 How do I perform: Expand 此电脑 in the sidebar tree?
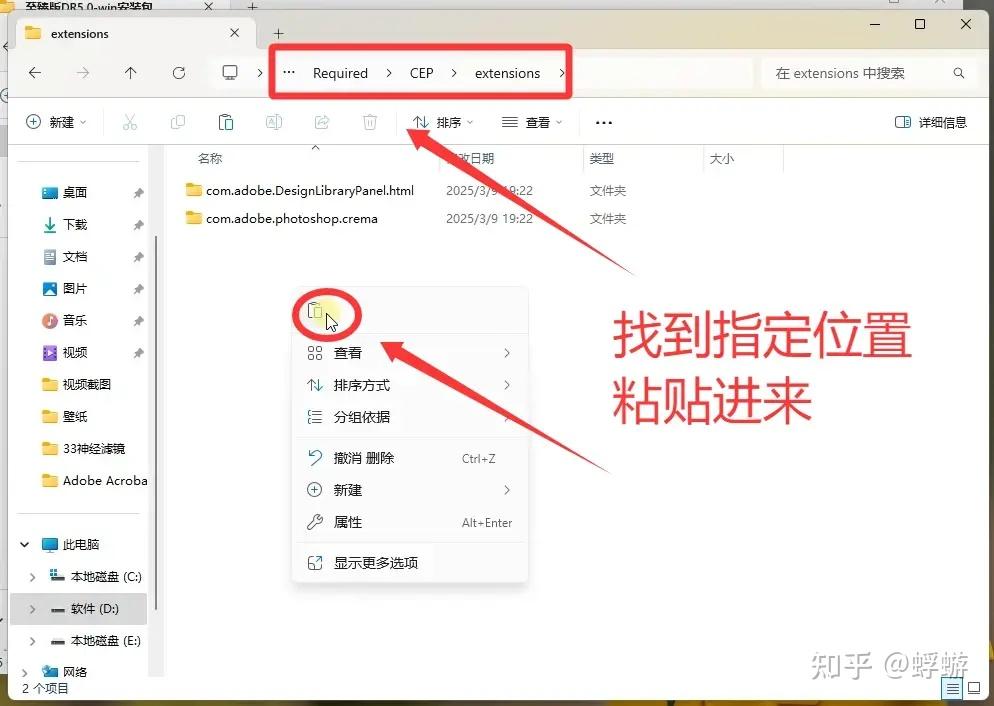pos(24,544)
